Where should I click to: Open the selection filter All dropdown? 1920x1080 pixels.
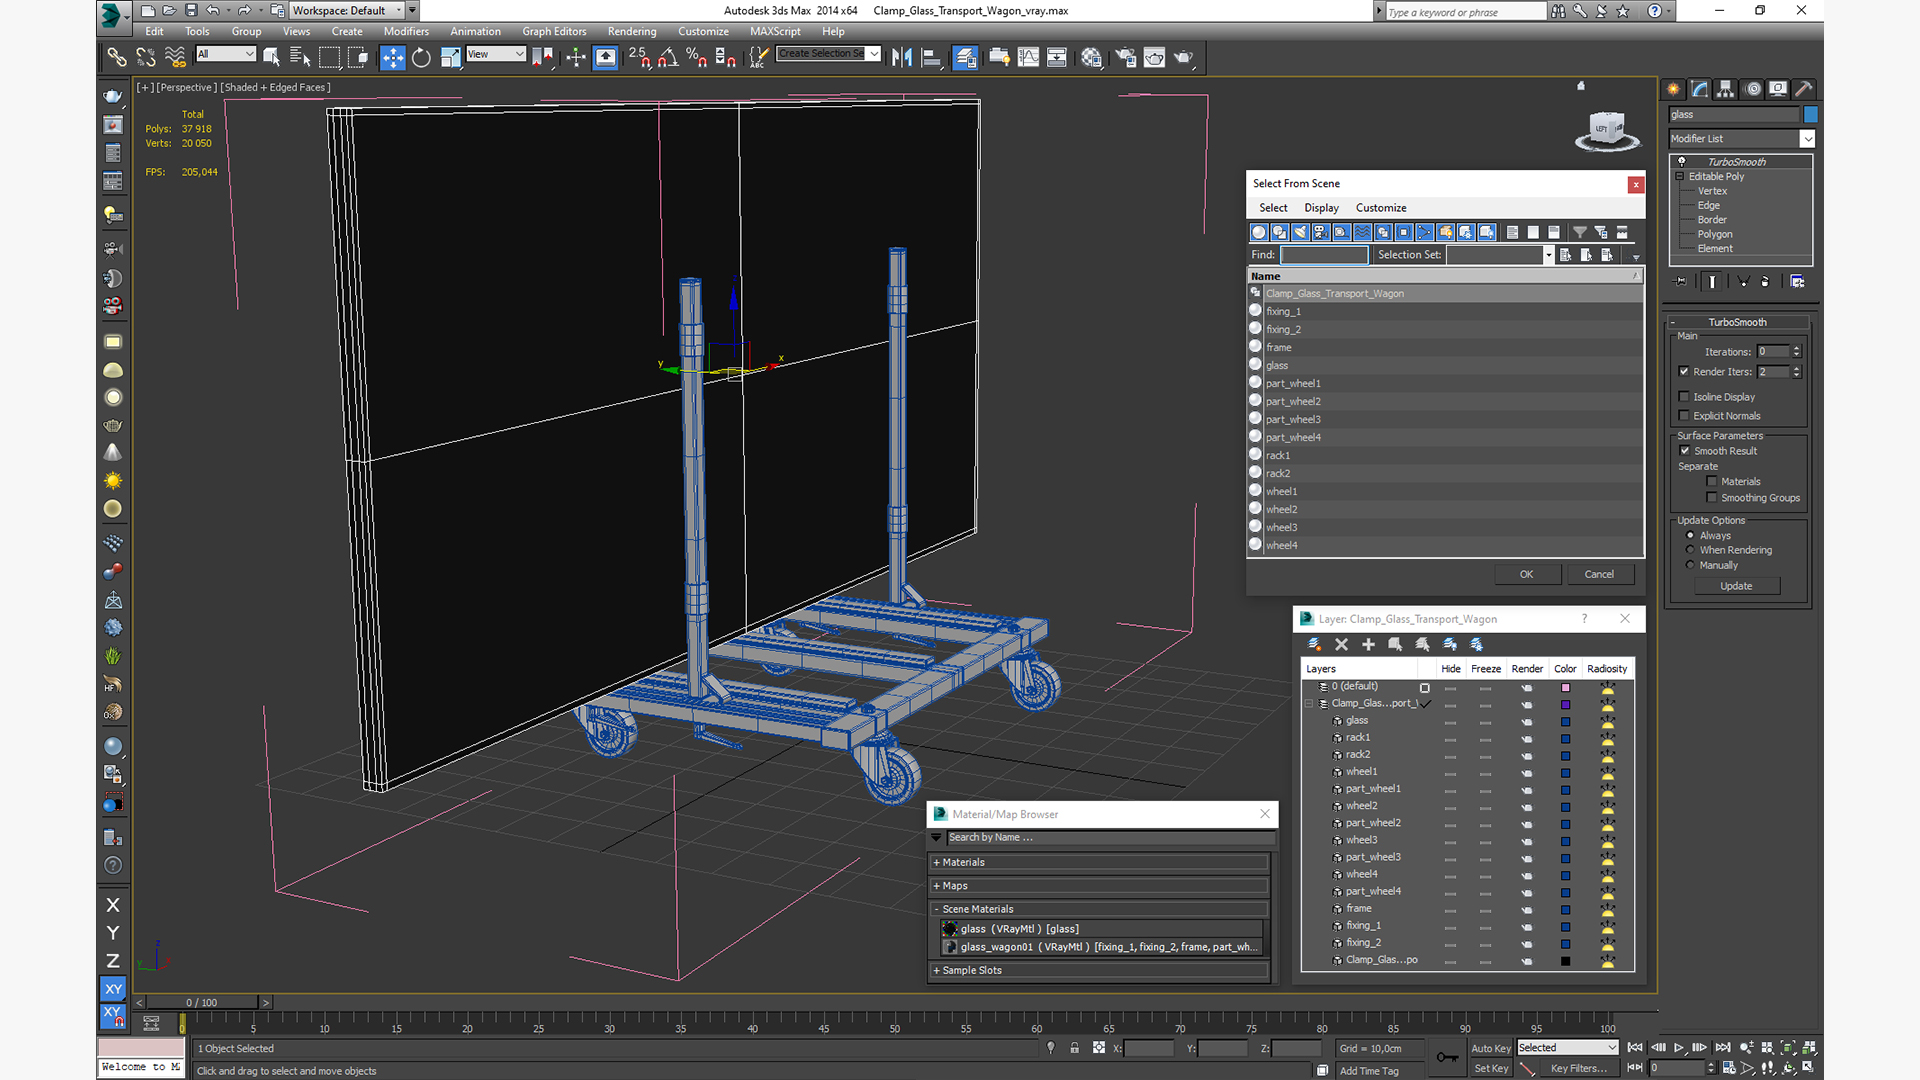click(x=226, y=54)
